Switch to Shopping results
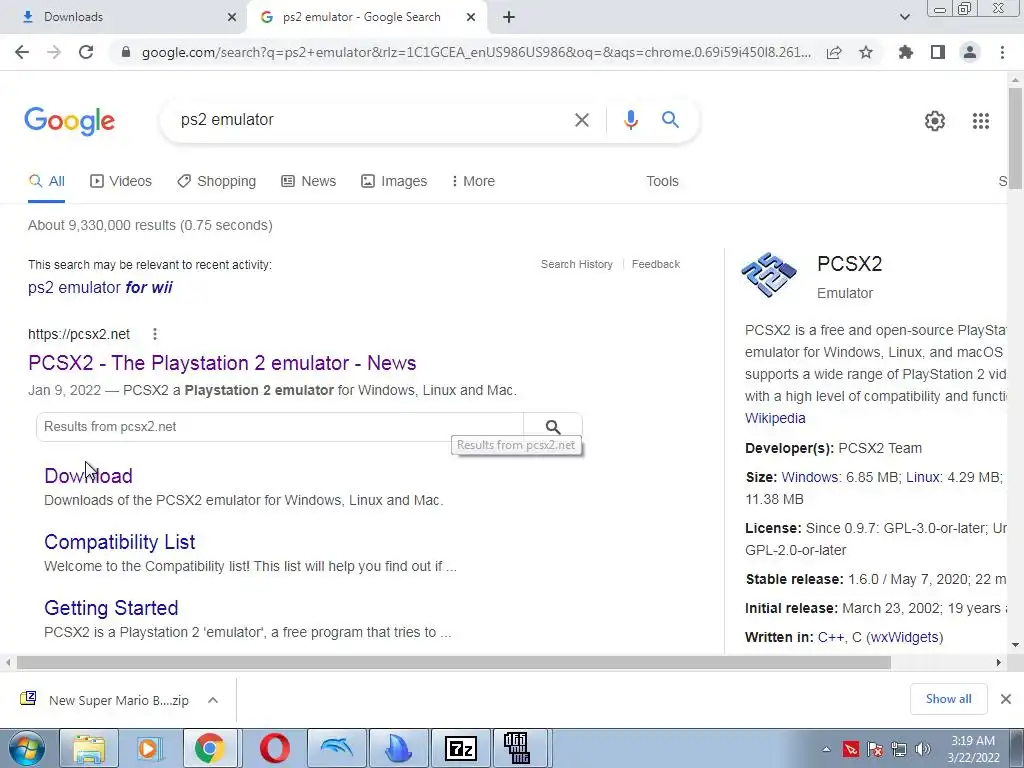1024x768 pixels. 216,182
